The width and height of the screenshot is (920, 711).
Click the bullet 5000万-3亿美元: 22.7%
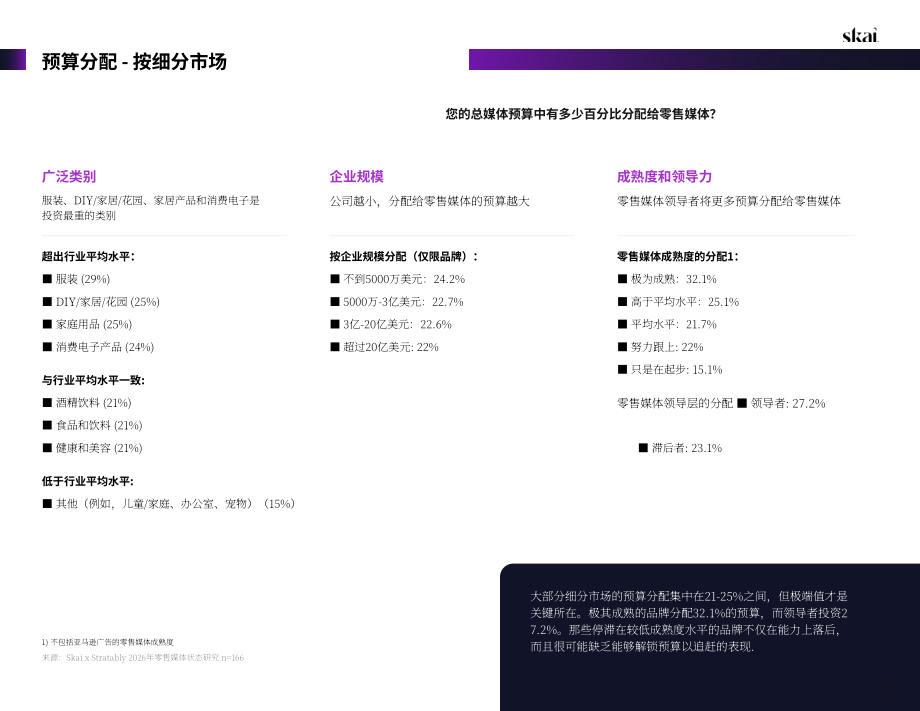(397, 302)
